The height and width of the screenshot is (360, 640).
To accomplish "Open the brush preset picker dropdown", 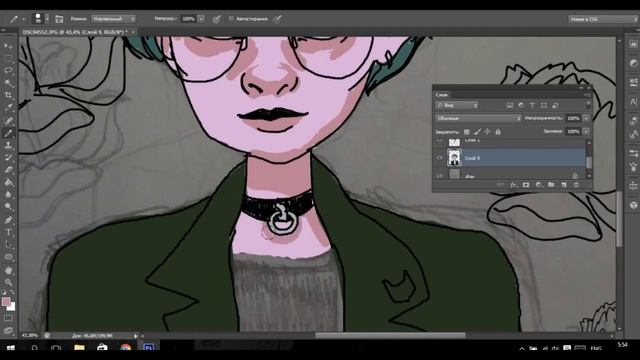I will coord(47,19).
